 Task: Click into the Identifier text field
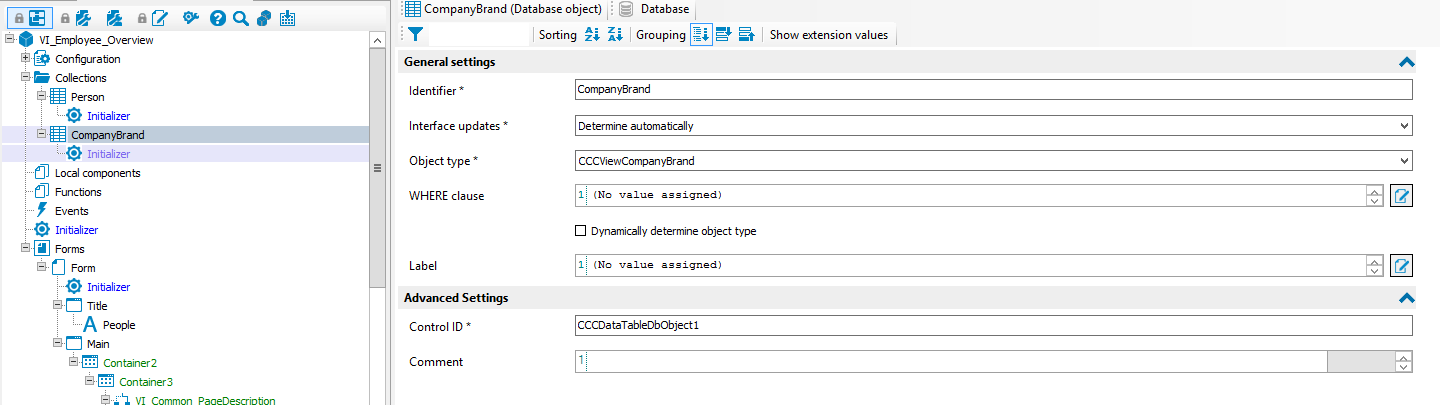(x=993, y=89)
